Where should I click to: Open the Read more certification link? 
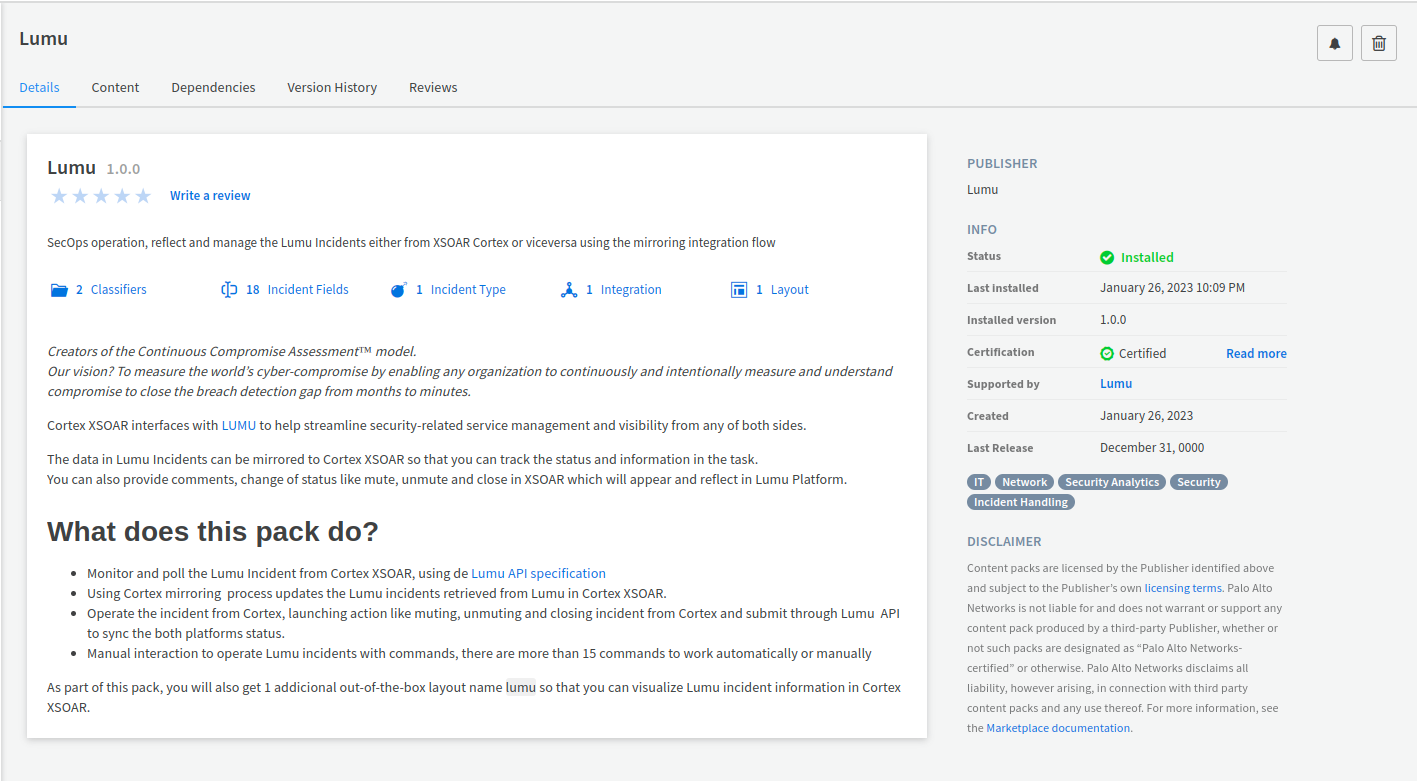(1256, 353)
